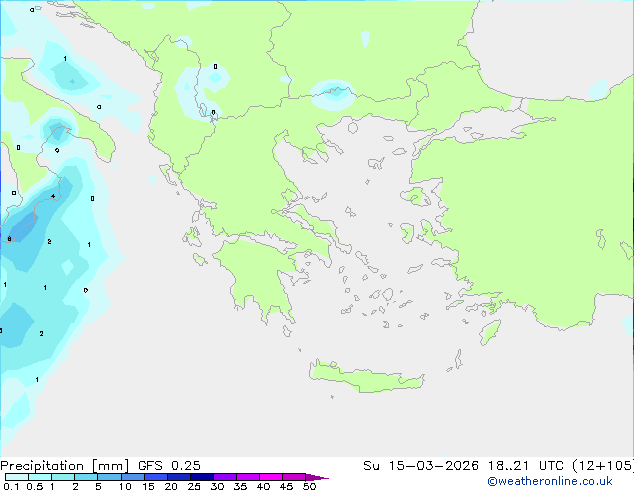Pick the 25–30 mm dark navy swatch
This screenshot has width=634, height=490.
[201, 477]
